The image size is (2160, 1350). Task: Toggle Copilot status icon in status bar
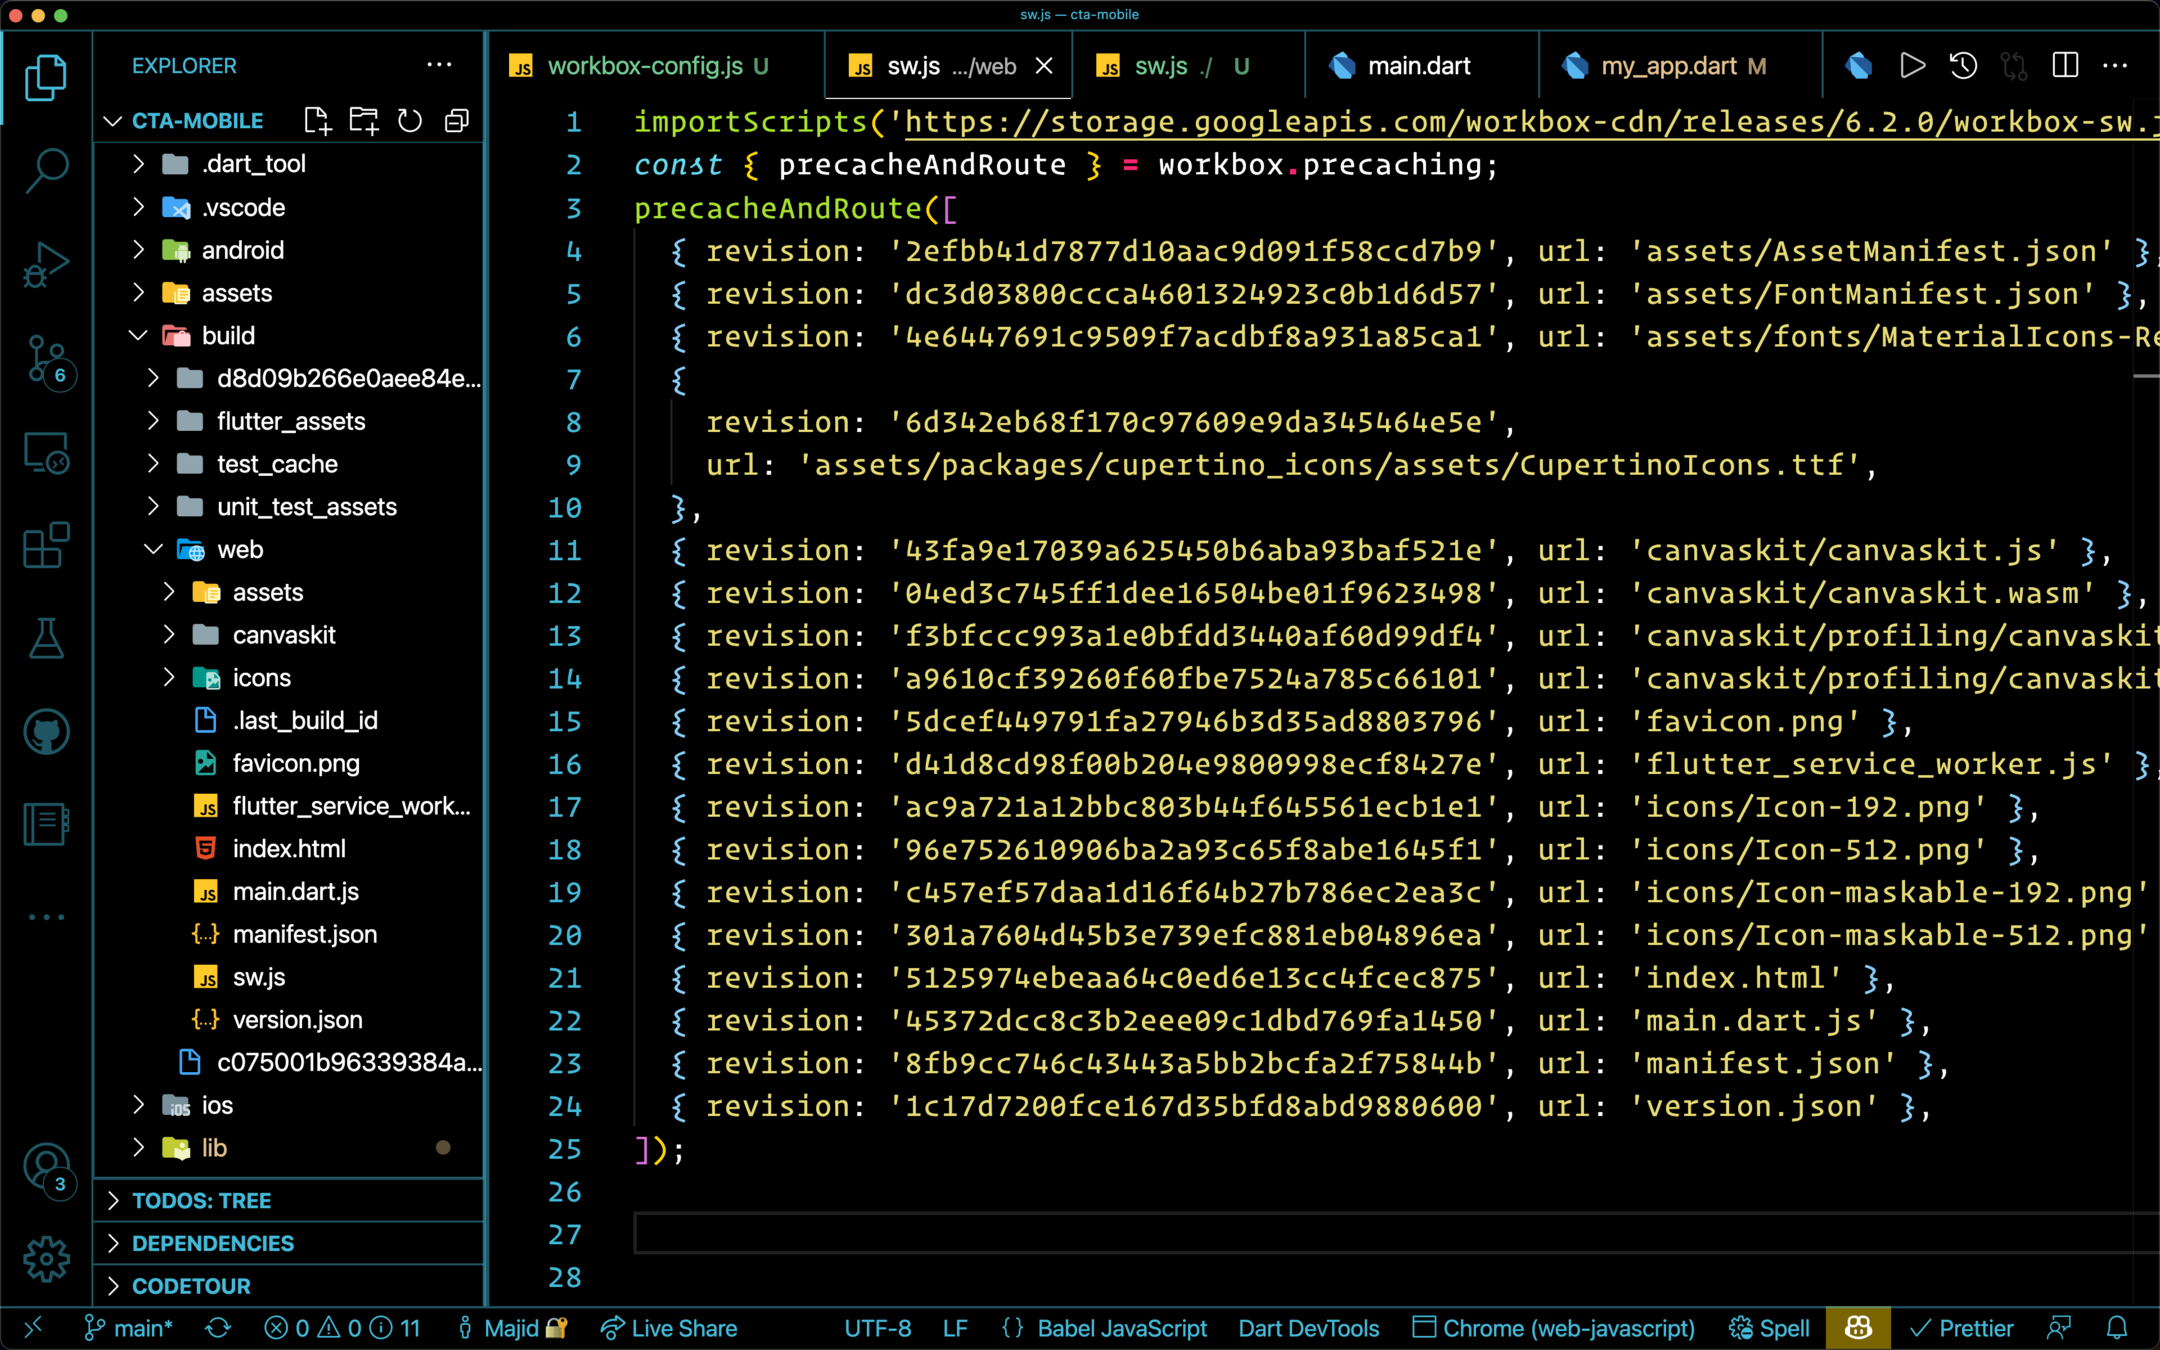coord(1858,1328)
